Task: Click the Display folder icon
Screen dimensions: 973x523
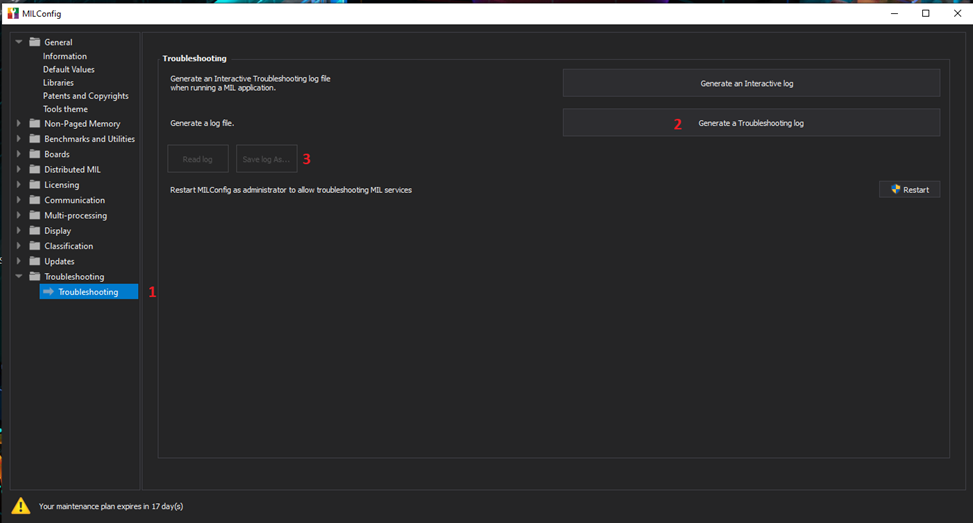Action: tap(35, 231)
